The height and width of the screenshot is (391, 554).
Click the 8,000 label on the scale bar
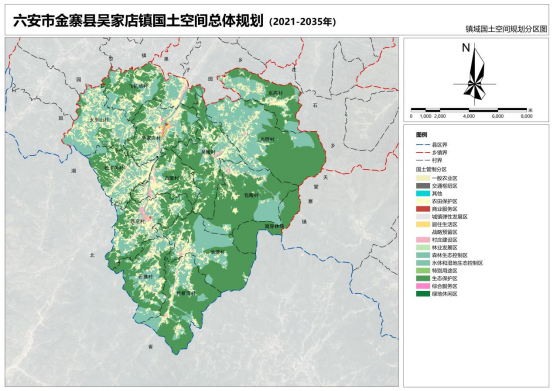point(526,116)
